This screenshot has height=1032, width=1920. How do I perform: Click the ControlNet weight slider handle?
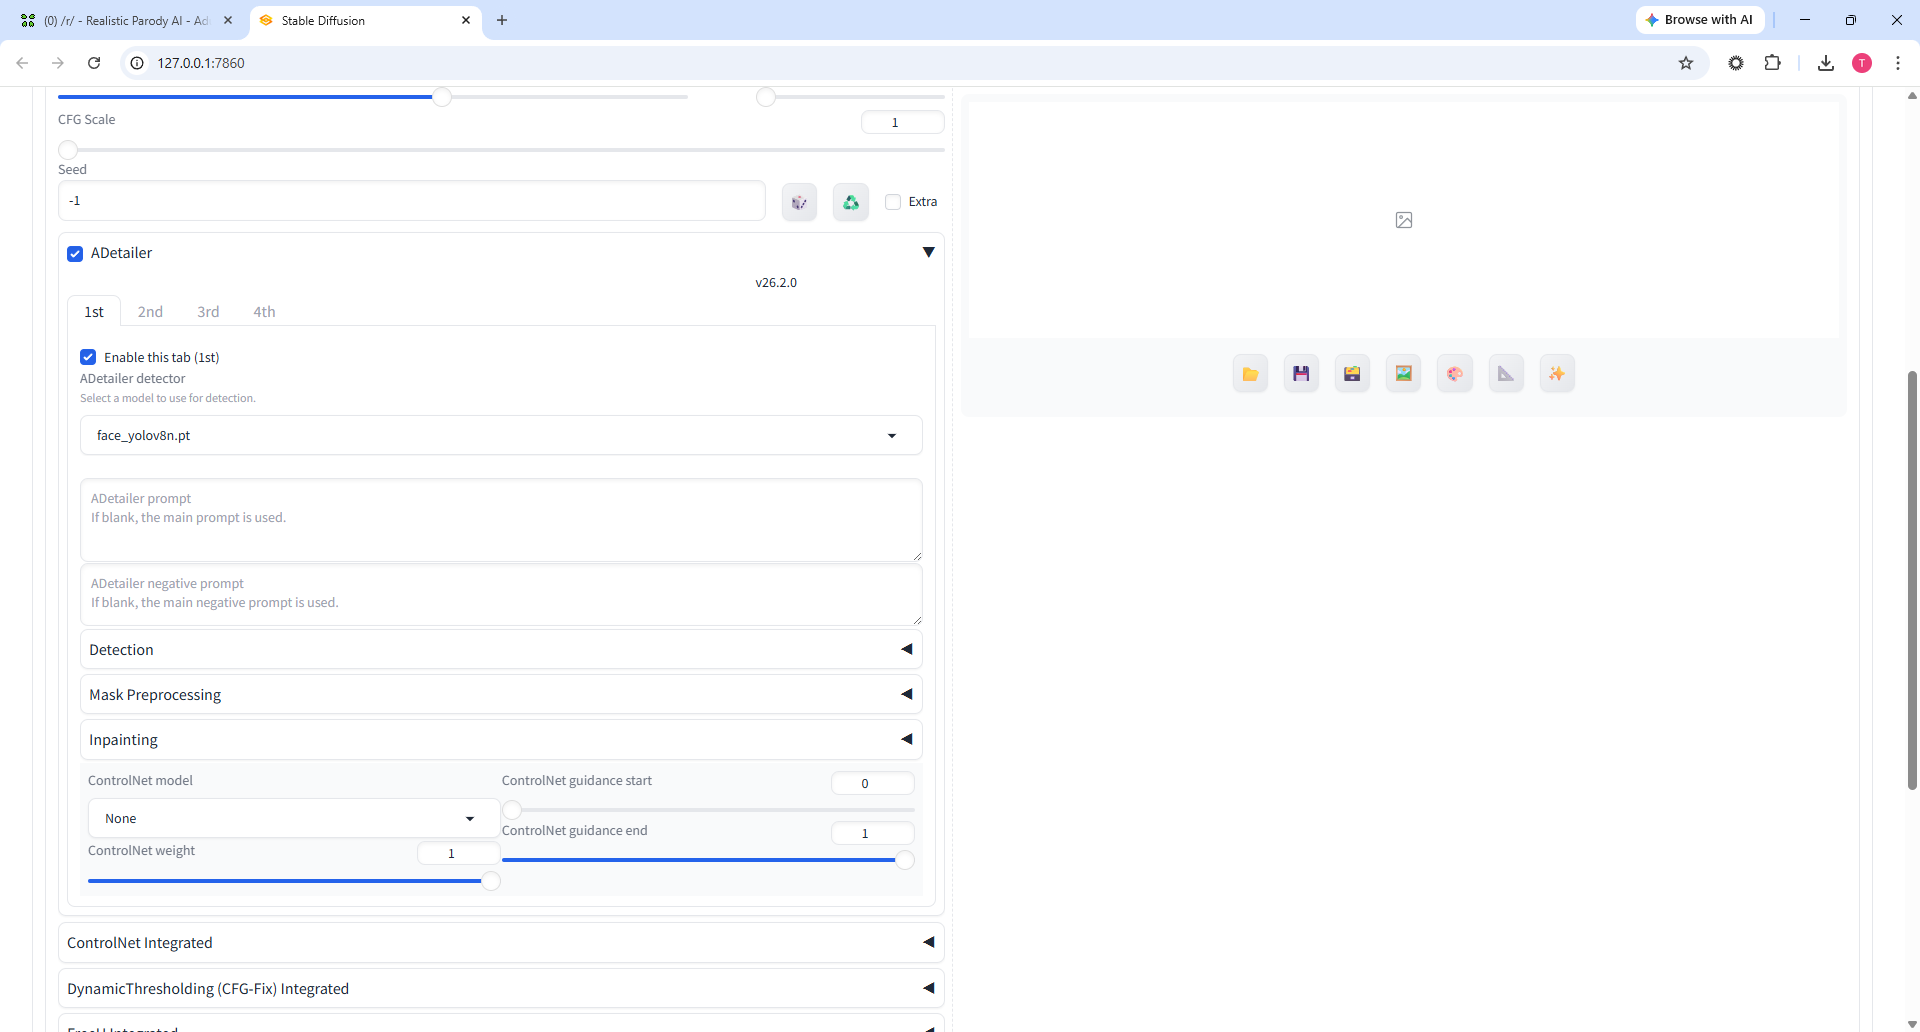pos(491,881)
